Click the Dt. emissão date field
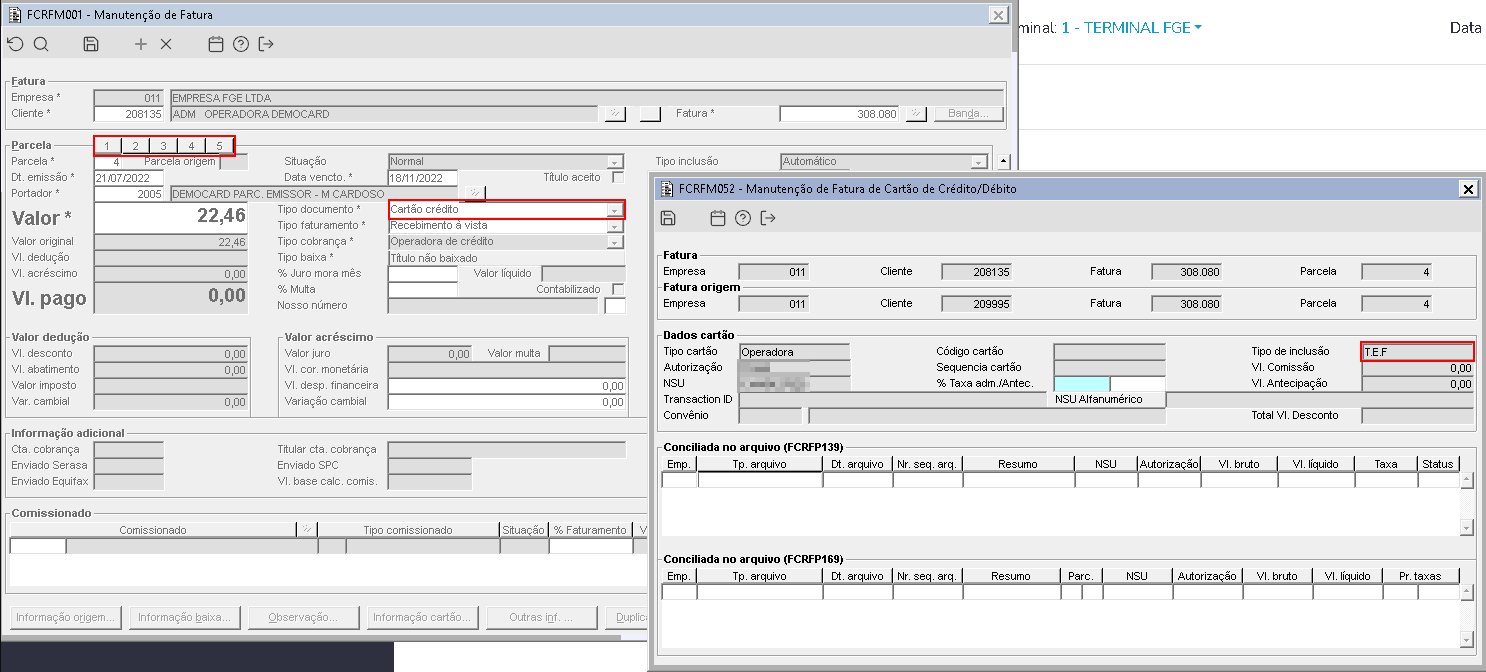 point(128,177)
